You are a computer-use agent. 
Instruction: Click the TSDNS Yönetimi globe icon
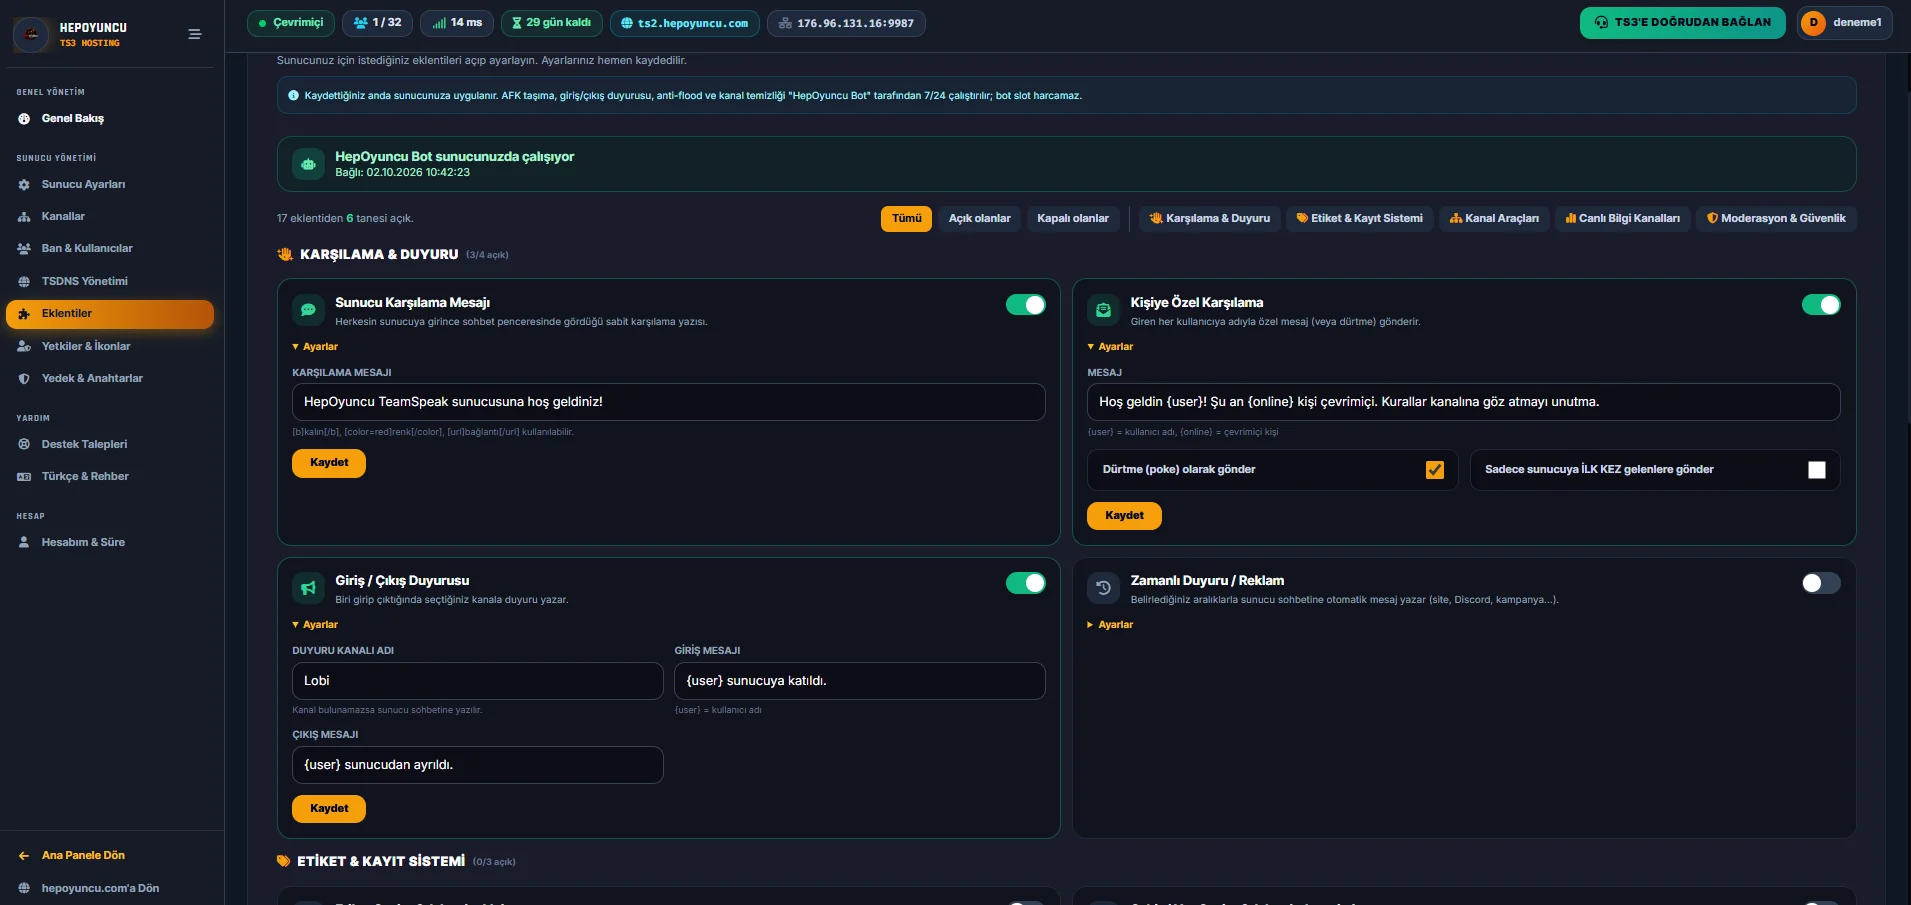tap(24, 282)
